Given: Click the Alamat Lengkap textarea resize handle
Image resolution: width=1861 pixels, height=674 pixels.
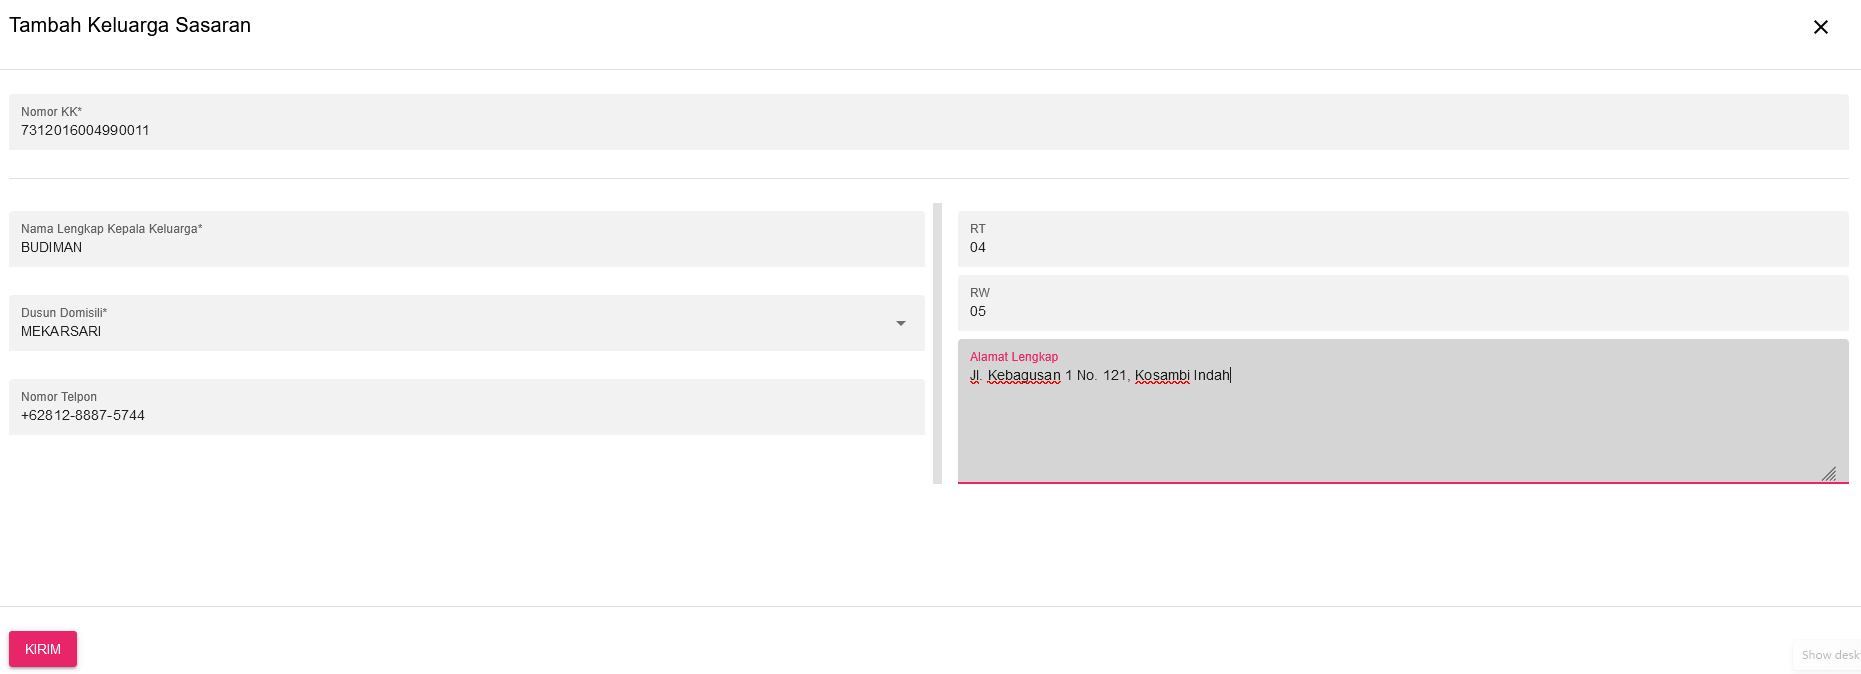Looking at the screenshot, I should (1829, 474).
